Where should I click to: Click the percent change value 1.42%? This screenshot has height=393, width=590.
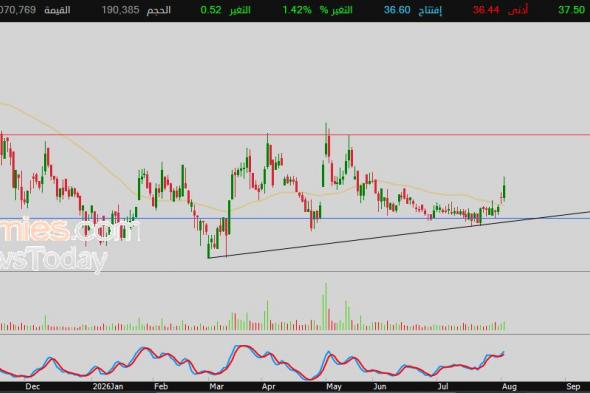tap(297, 10)
